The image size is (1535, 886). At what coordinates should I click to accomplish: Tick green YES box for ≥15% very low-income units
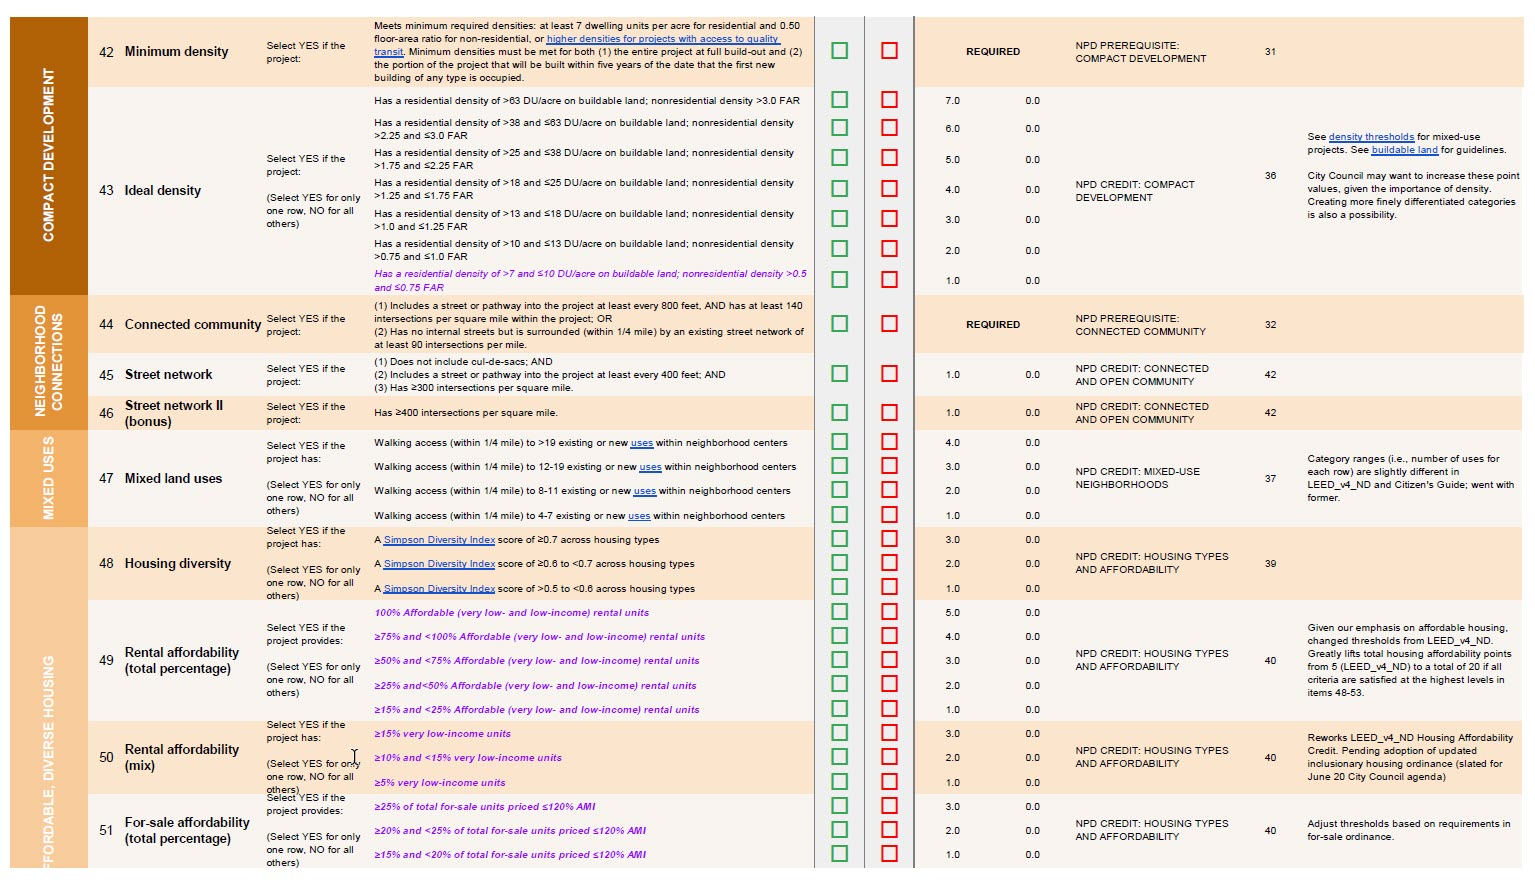click(839, 733)
